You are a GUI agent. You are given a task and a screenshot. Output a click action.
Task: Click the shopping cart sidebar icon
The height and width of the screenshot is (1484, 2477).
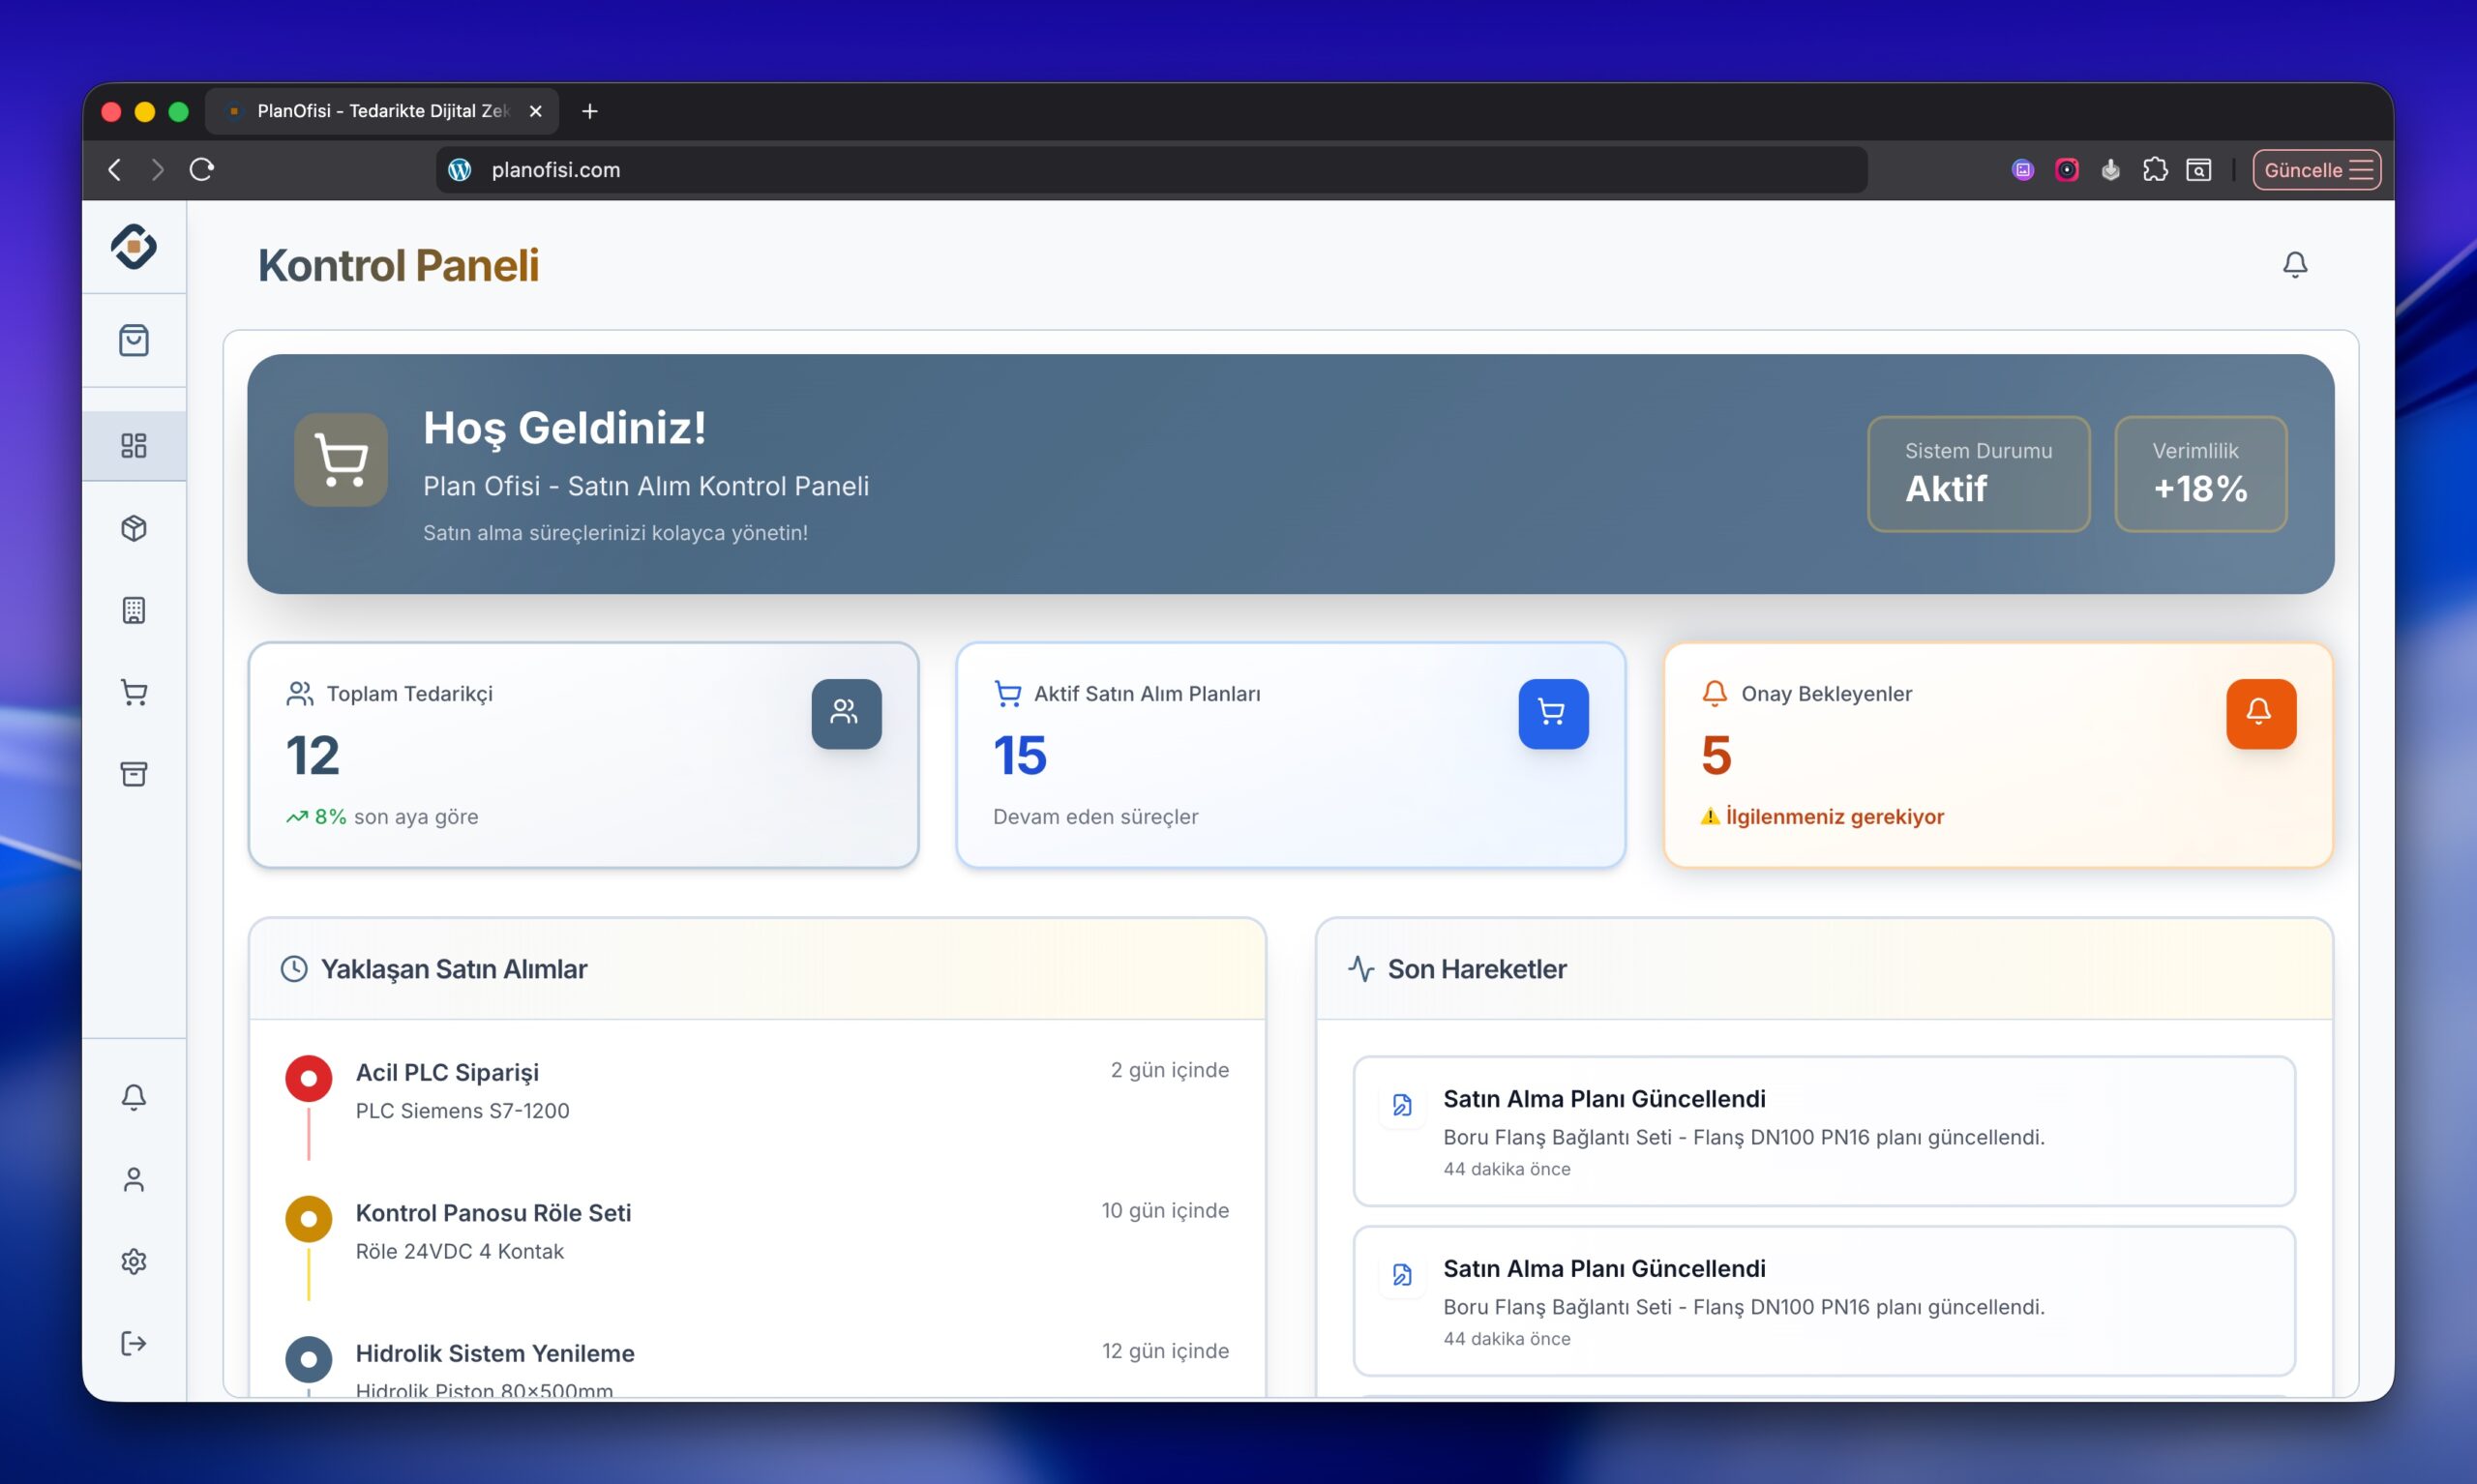134,692
